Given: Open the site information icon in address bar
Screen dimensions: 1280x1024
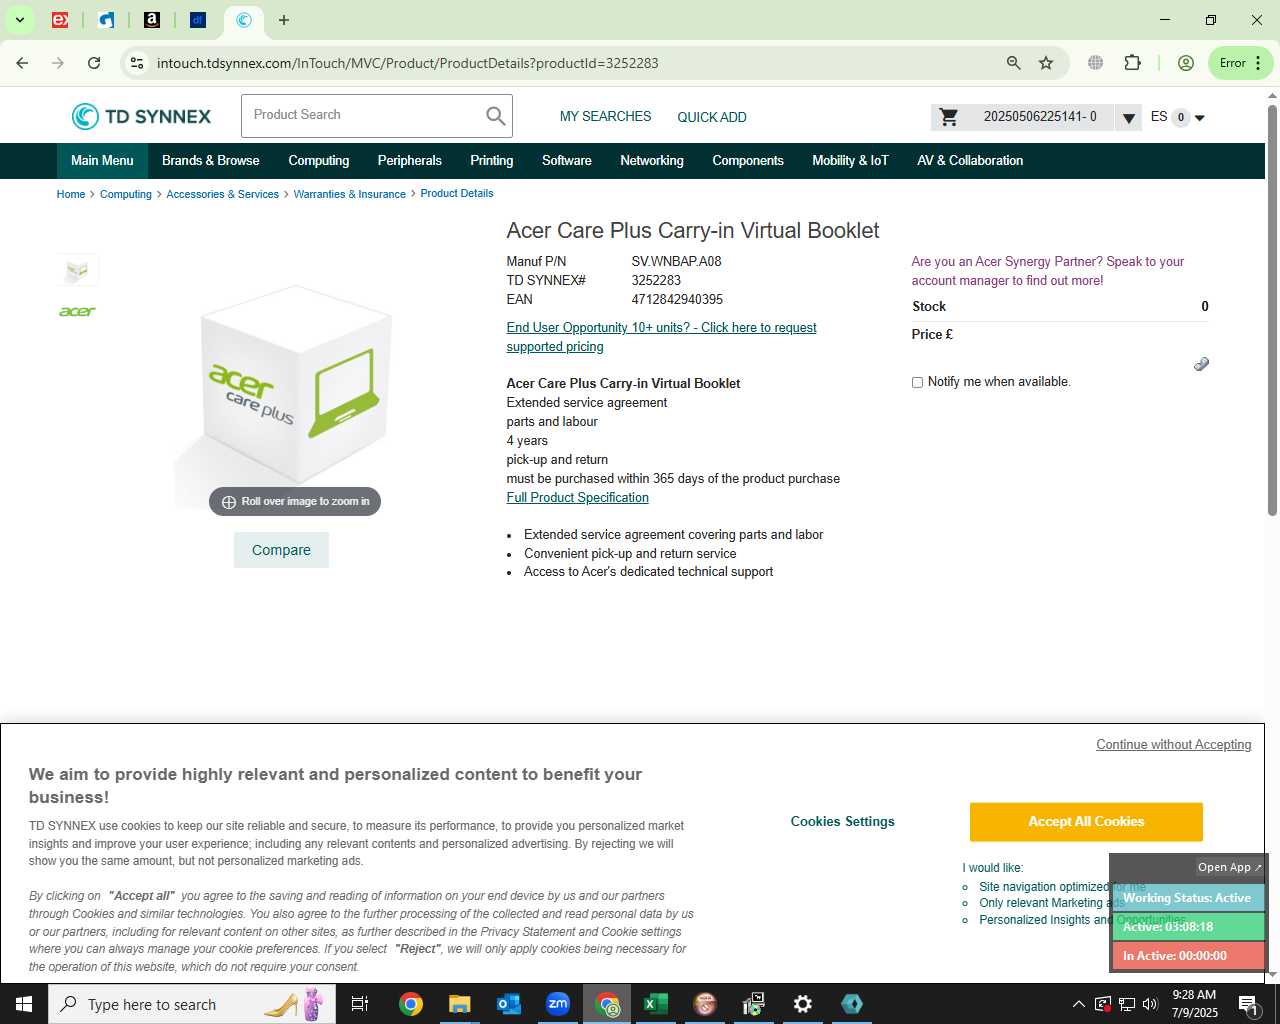Looking at the screenshot, I should point(137,63).
